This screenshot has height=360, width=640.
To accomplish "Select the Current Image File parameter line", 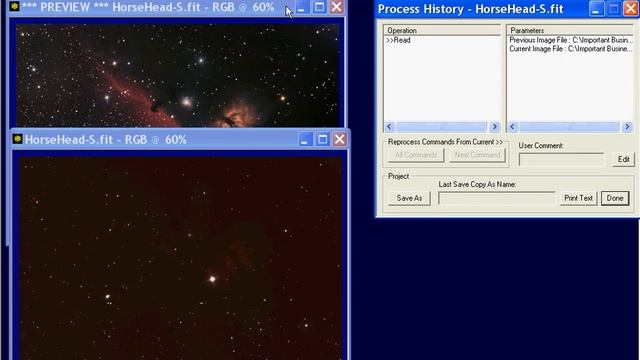I will coord(571,49).
